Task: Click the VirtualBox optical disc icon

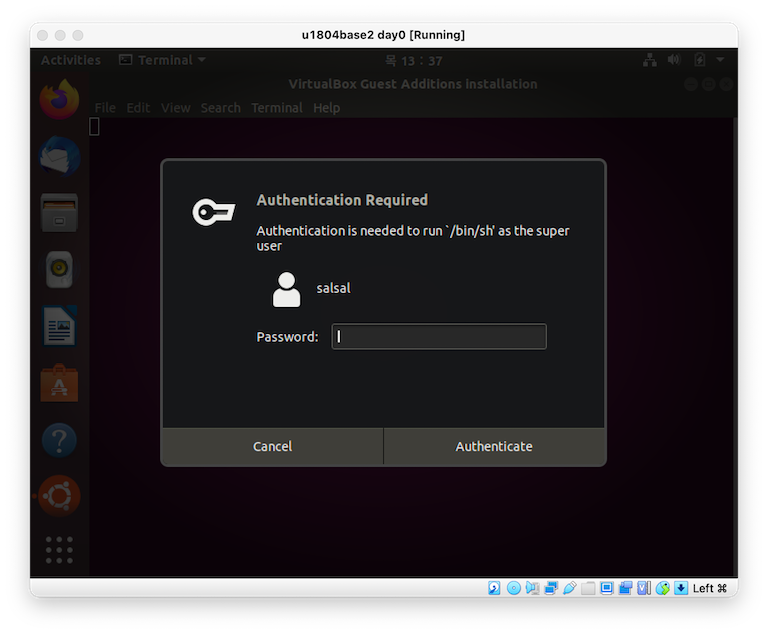Action: point(514,588)
